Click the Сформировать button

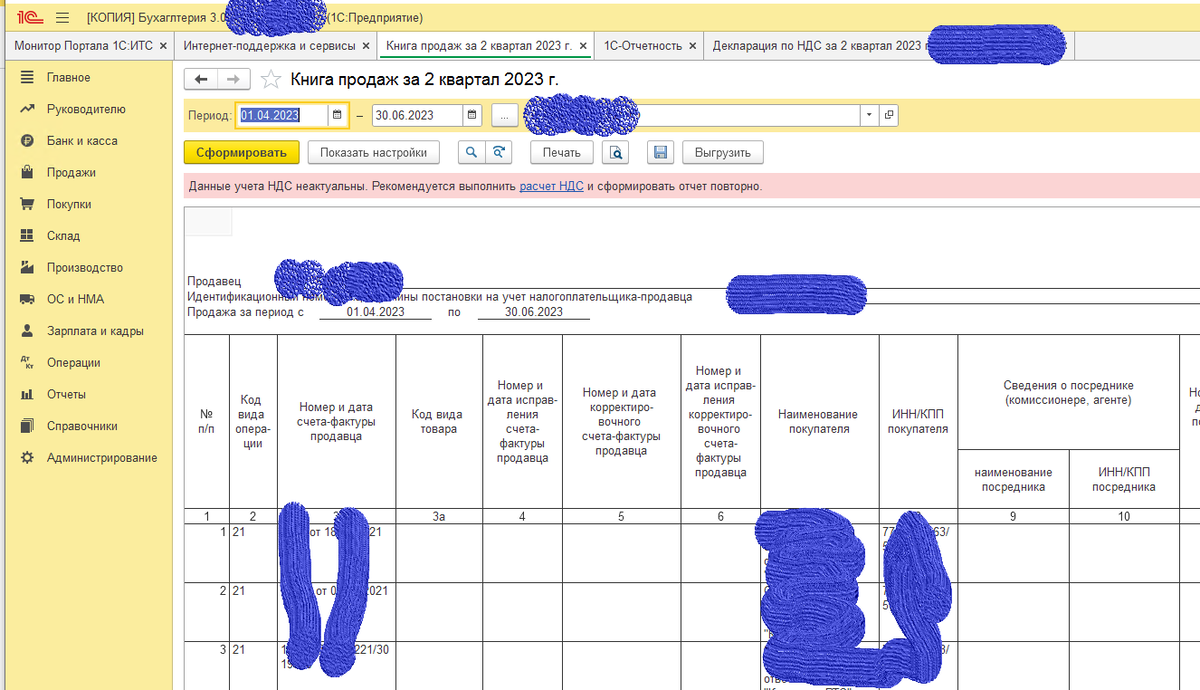click(x=241, y=153)
